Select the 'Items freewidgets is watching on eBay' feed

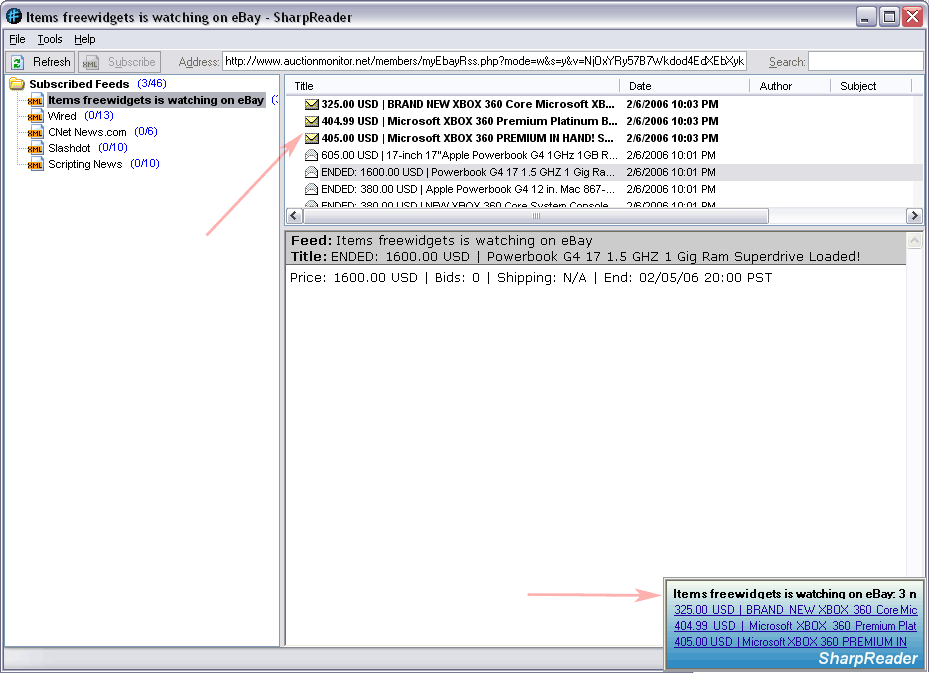pos(155,100)
